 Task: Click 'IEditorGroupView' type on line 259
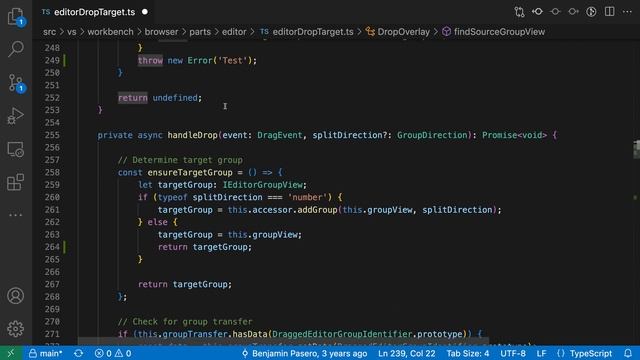click(x=262, y=185)
